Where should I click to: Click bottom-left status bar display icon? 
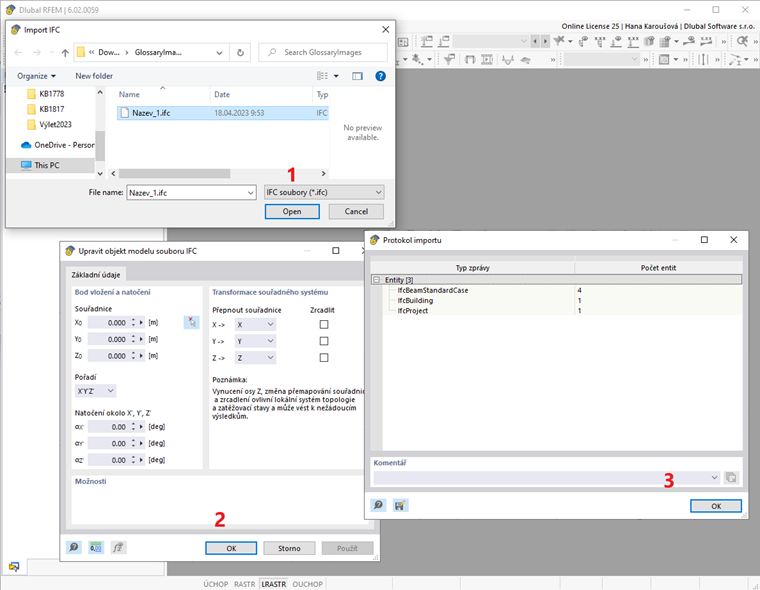point(14,566)
